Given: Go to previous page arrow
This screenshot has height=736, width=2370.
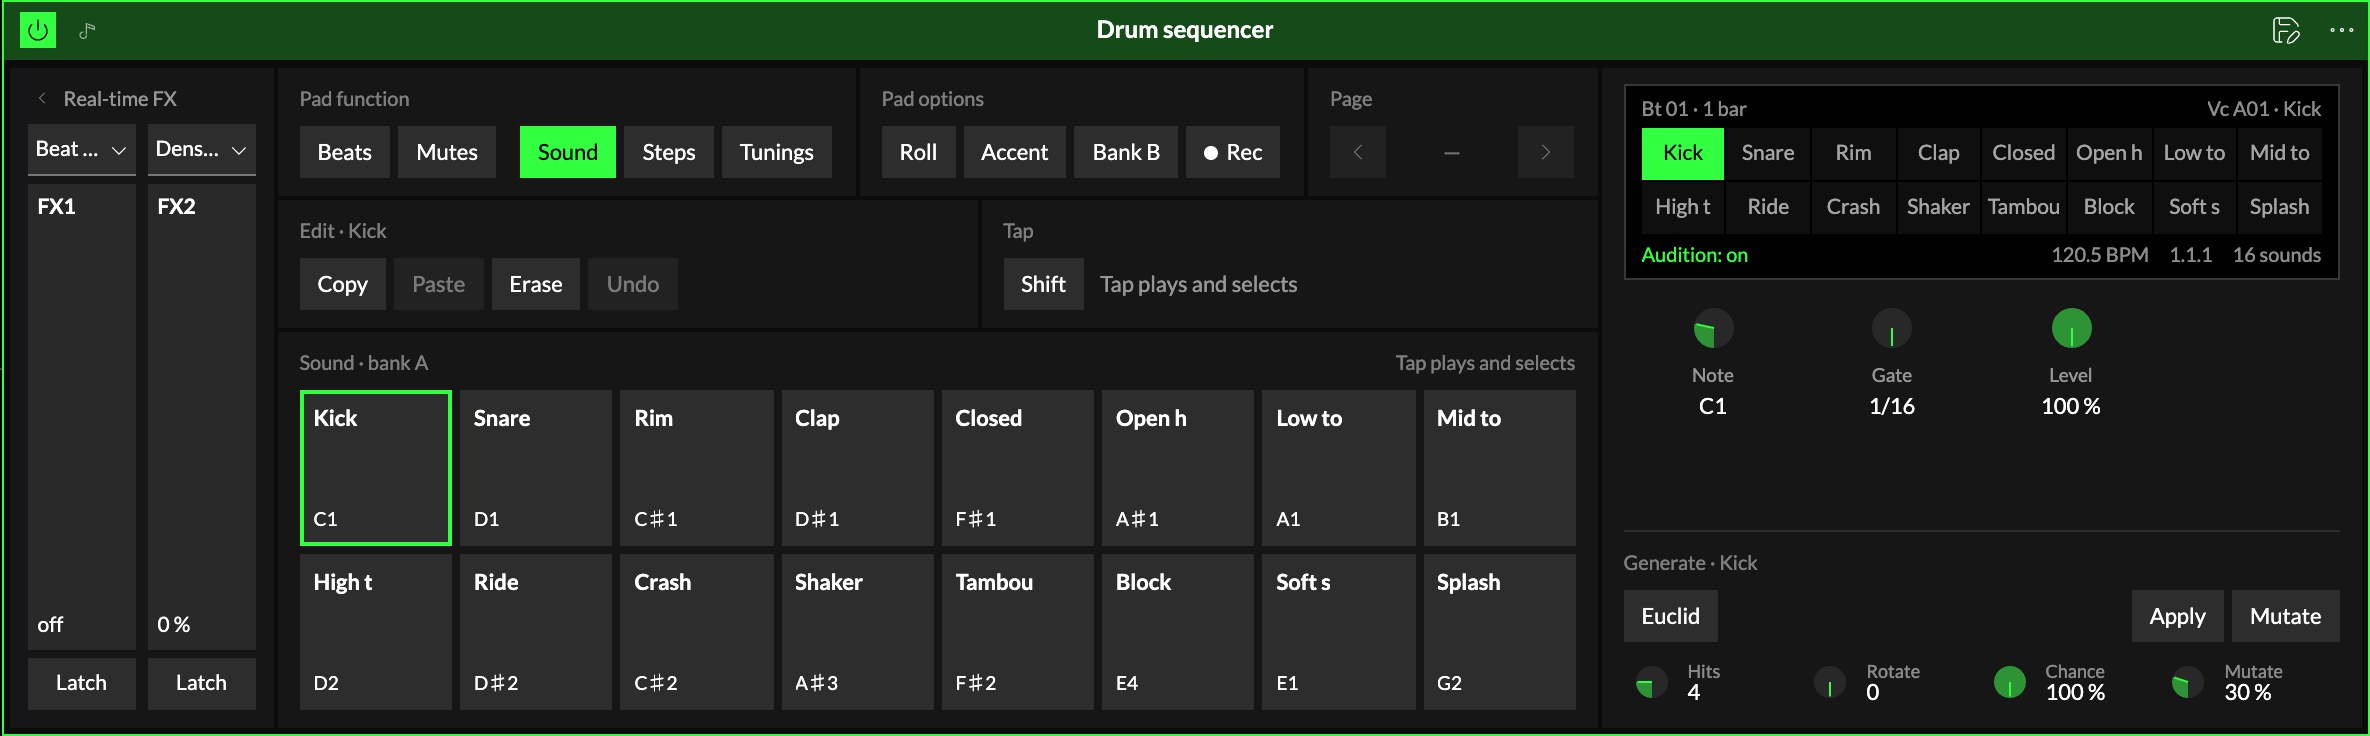Looking at the screenshot, I should [1358, 152].
